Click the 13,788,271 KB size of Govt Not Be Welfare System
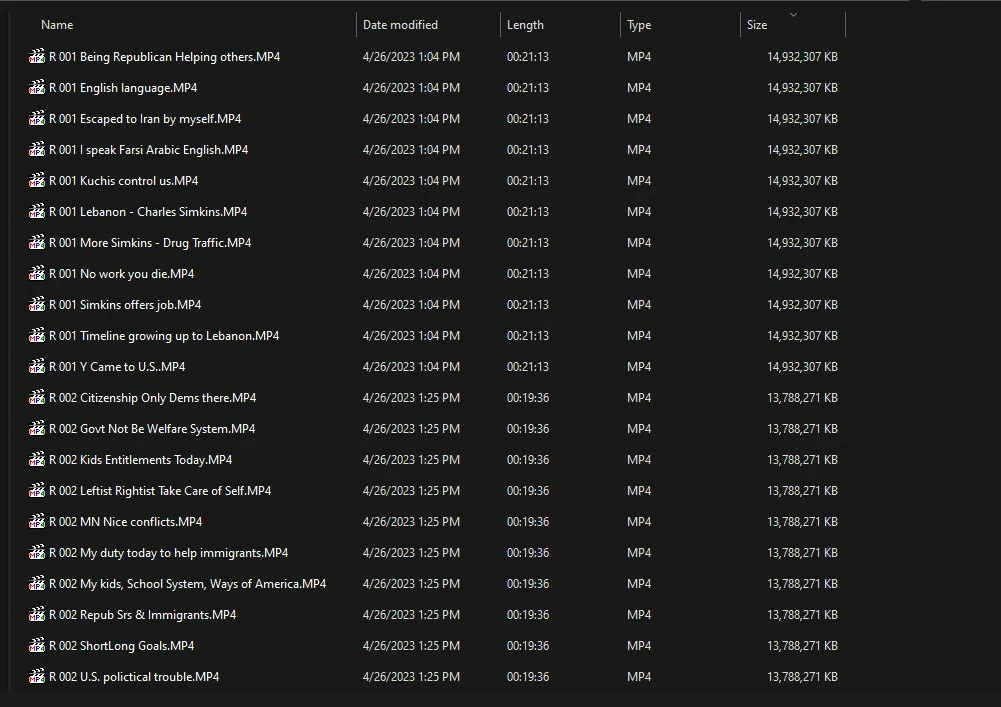The image size is (1001, 707). click(x=802, y=429)
